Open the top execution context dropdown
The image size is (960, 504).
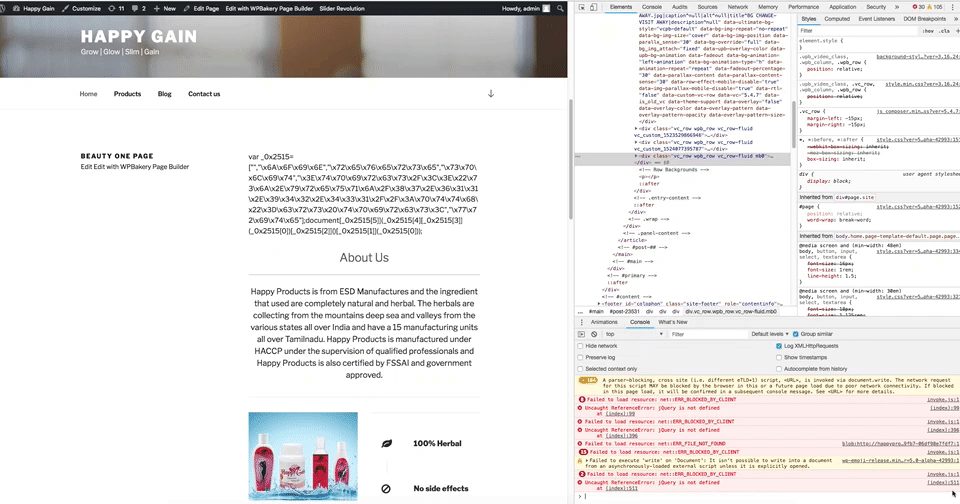pyautogui.click(x=634, y=334)
